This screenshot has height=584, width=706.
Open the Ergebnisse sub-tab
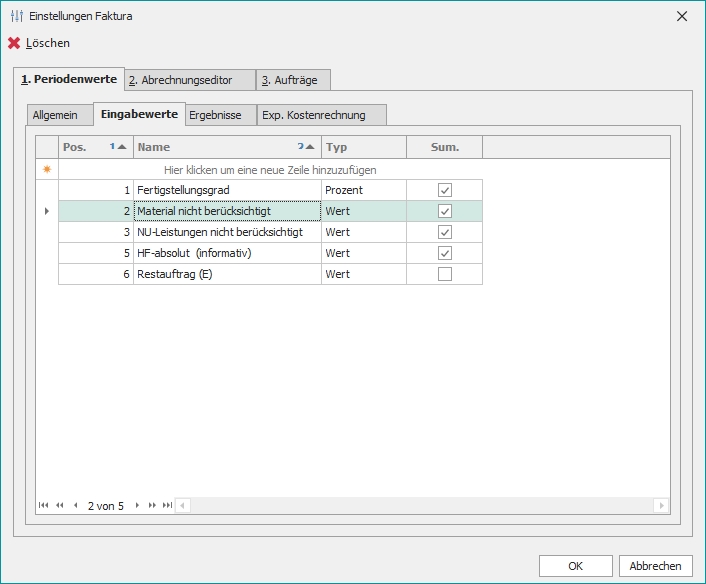tap(215, 115)
